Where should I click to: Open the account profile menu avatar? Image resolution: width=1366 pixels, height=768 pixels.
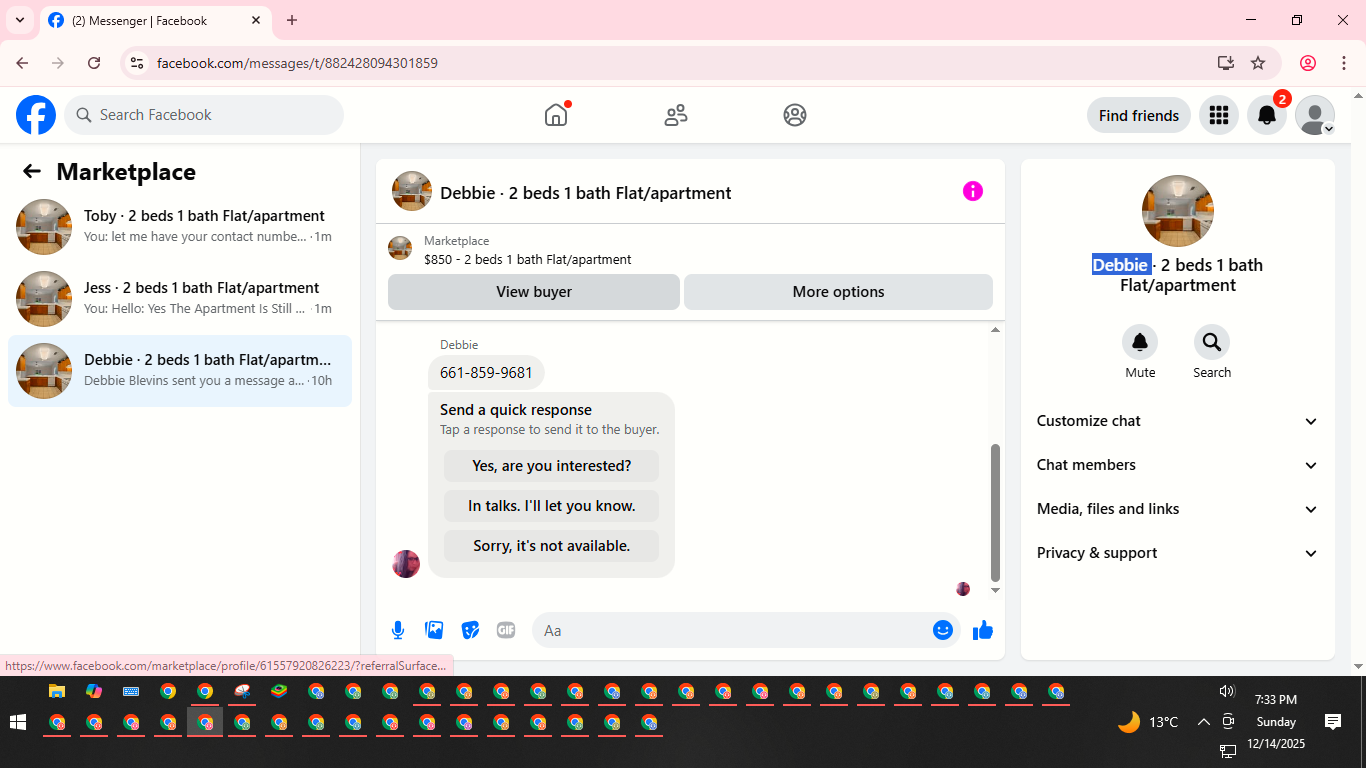coord(1315,115)
